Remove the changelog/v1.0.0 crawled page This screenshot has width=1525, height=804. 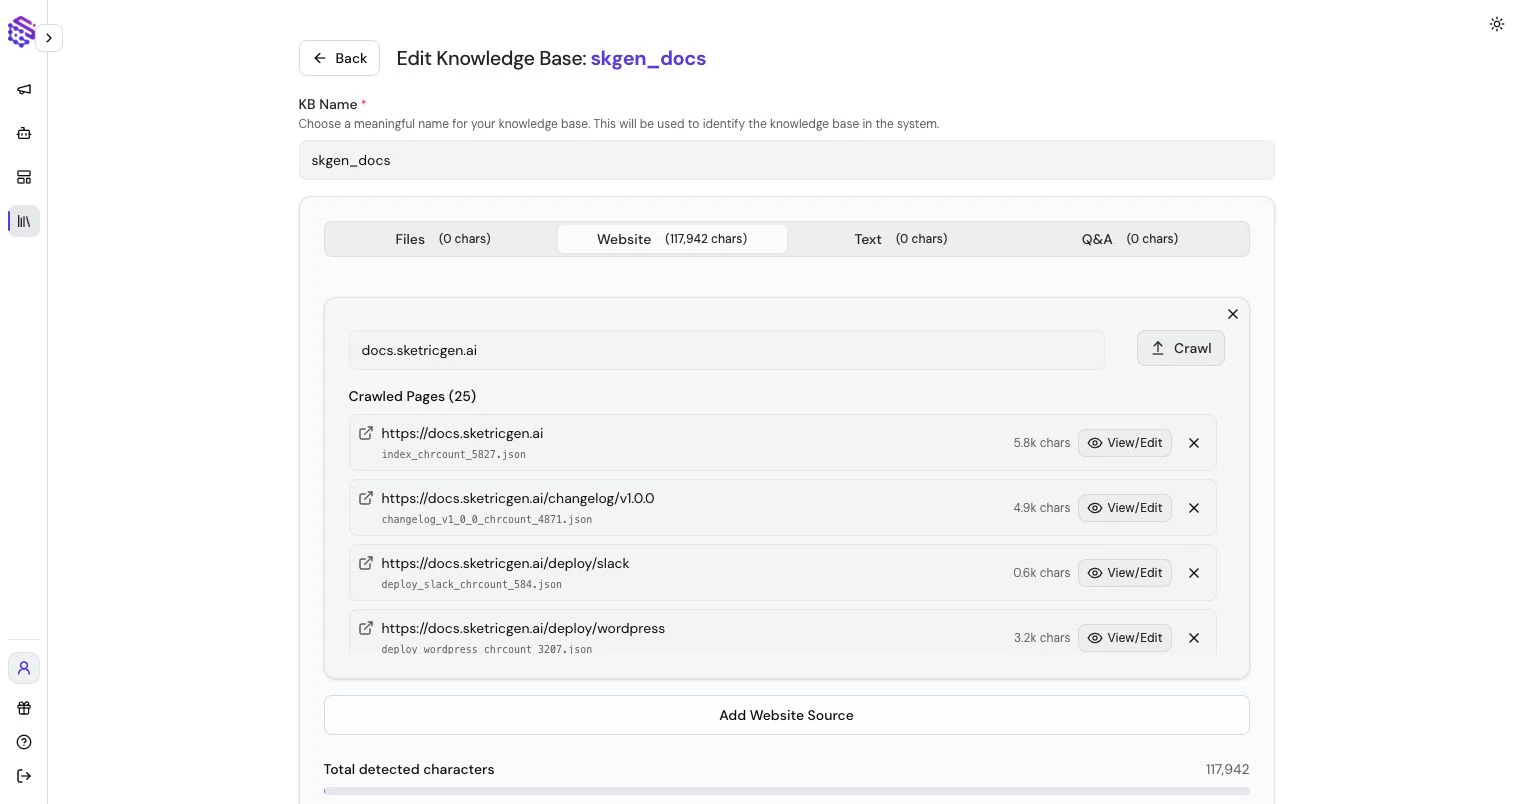[x=1194, y=508]
